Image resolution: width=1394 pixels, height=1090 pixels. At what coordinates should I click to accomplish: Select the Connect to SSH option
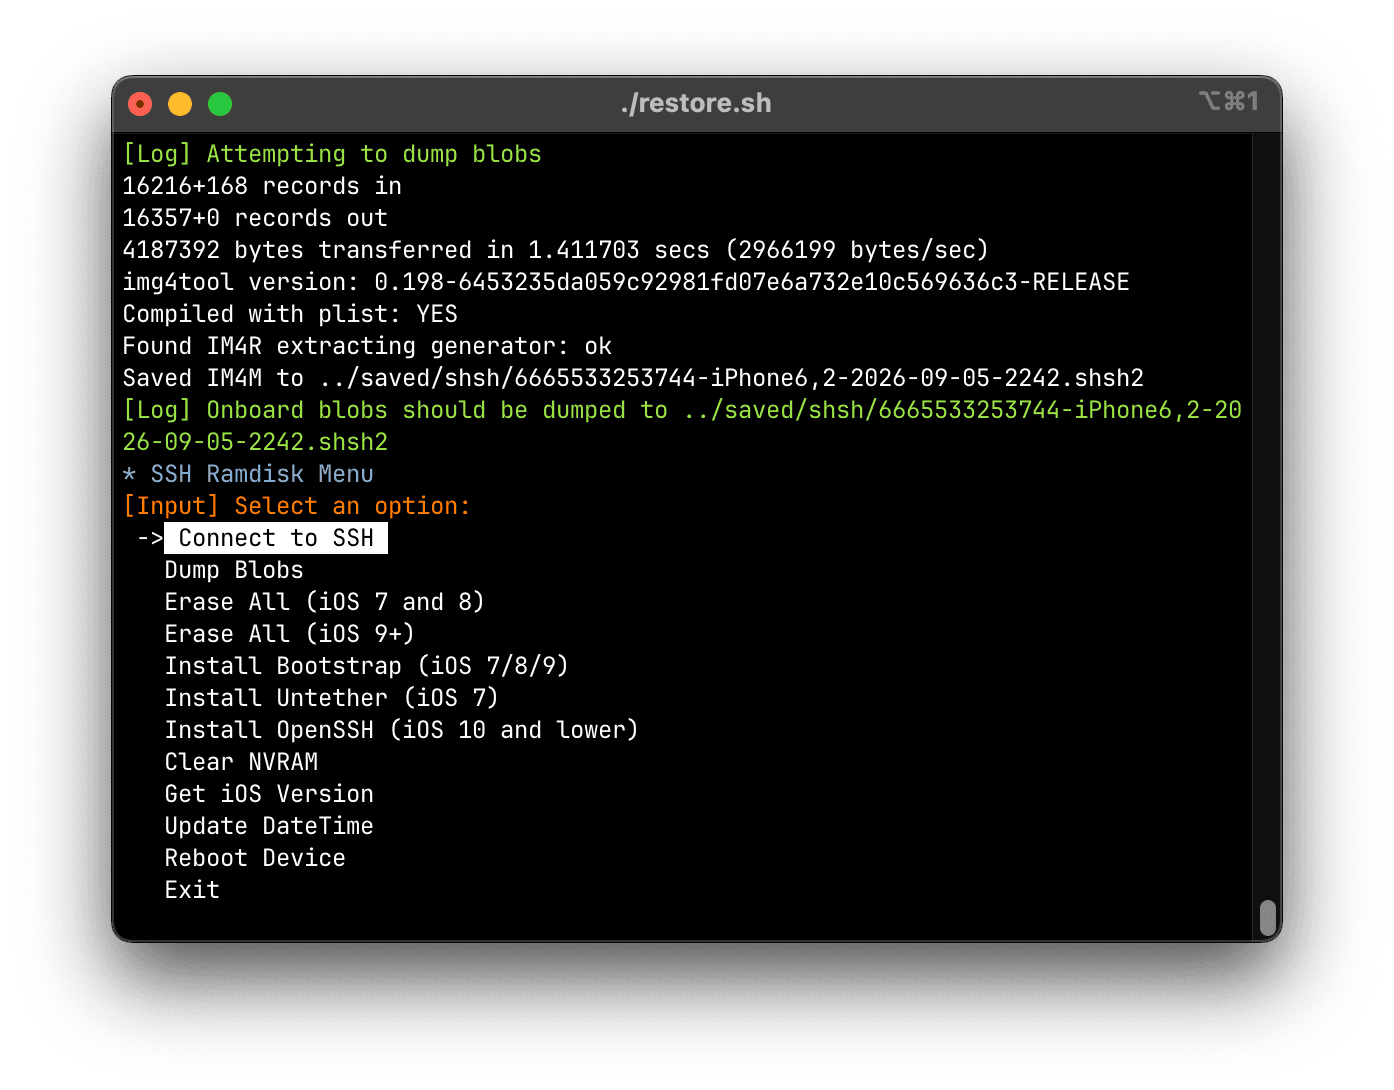[275, 538]
